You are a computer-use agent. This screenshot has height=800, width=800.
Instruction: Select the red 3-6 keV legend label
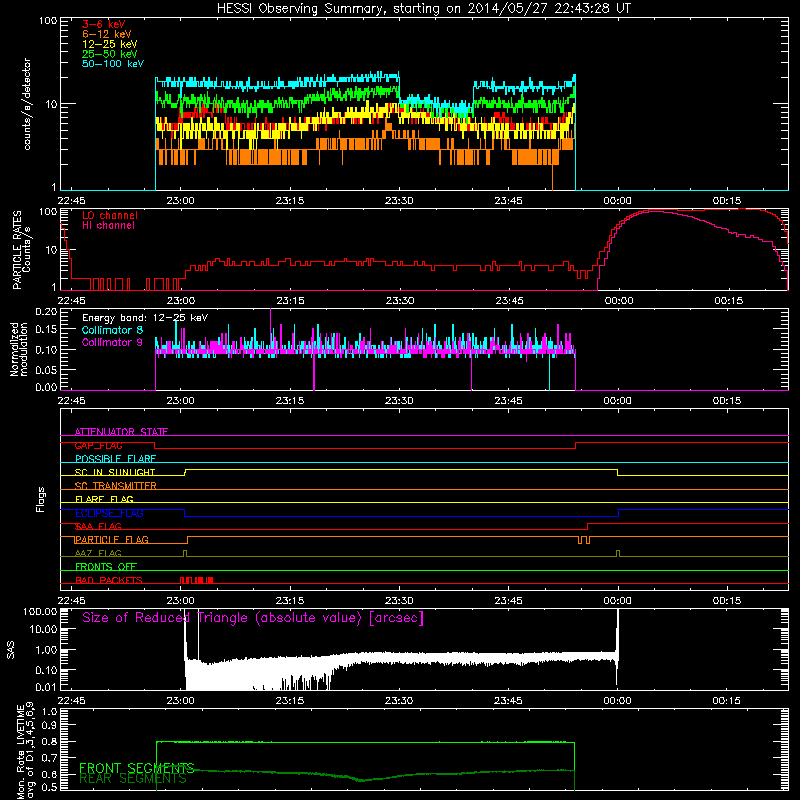tap(103, 24)
